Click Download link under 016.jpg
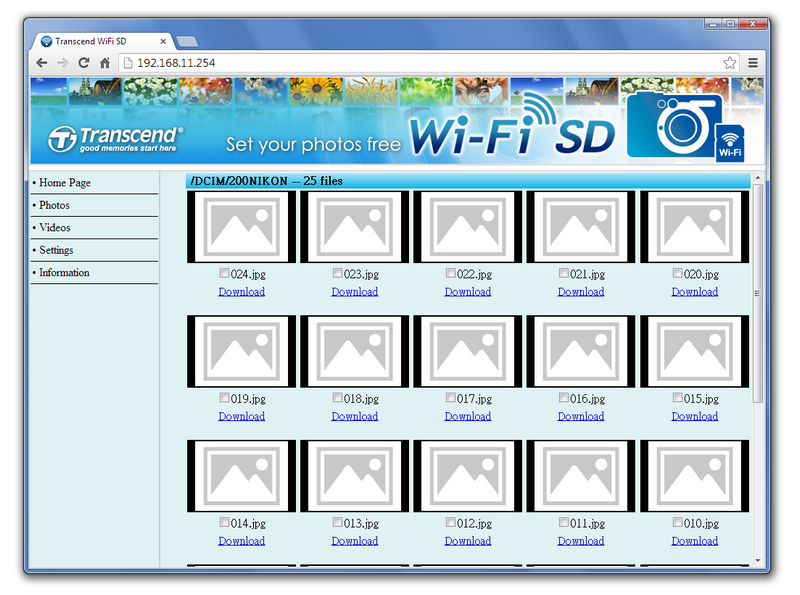The width and height of the screenshot is (800, 595). (x=581, y=416)
